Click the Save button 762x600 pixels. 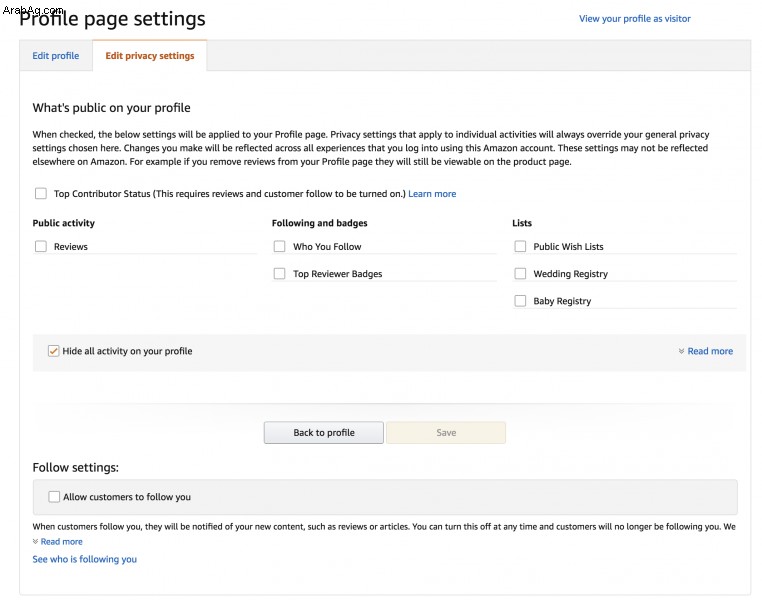(x=446, y=432)
